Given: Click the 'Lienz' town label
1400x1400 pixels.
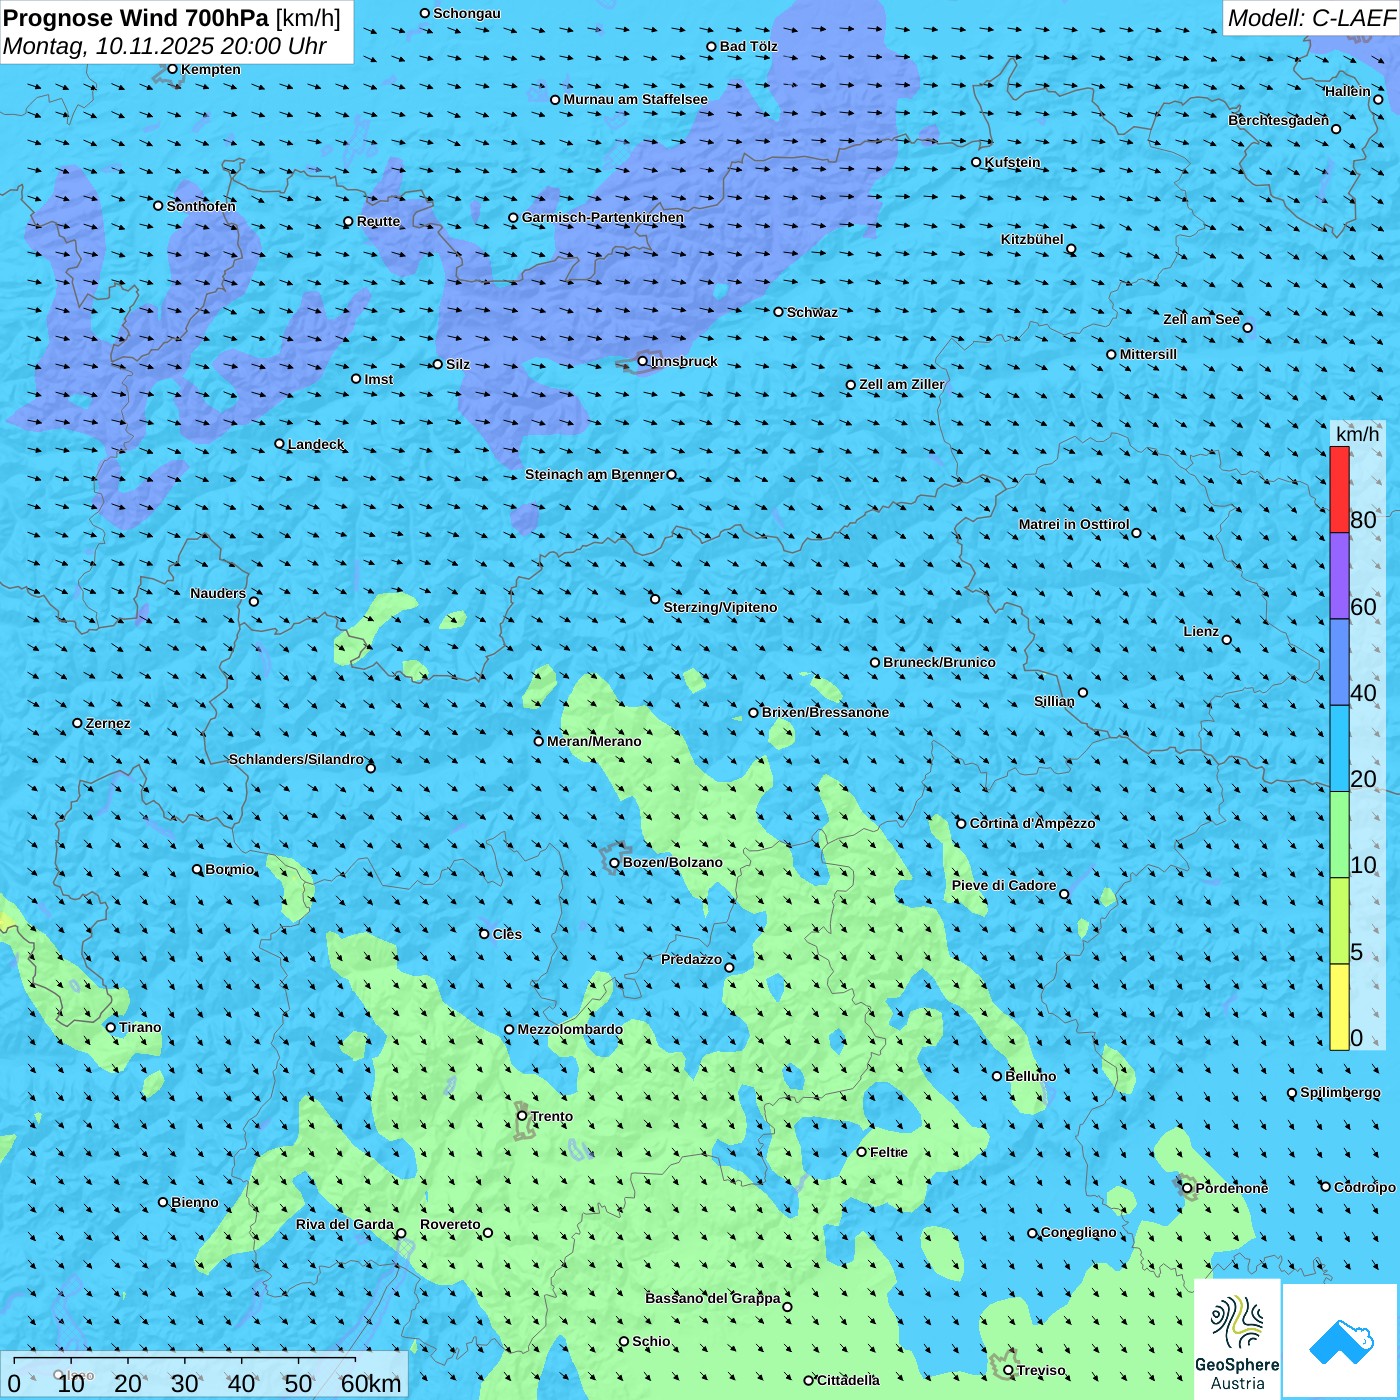Looking at the screenshot, I should point(1201,631).
